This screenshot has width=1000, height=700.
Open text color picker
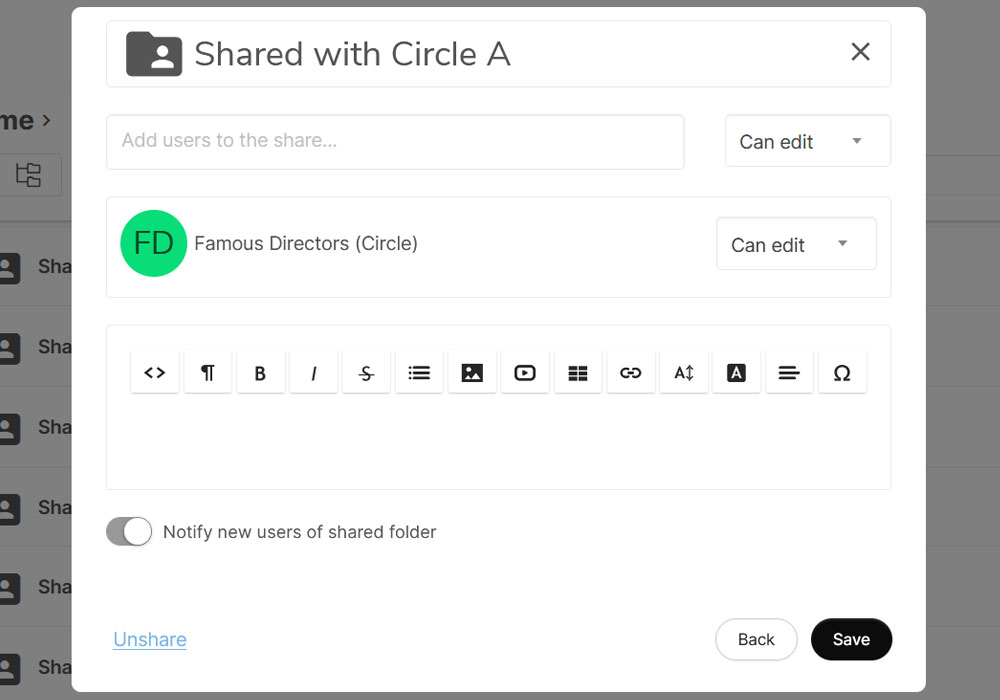pos(736,373)
